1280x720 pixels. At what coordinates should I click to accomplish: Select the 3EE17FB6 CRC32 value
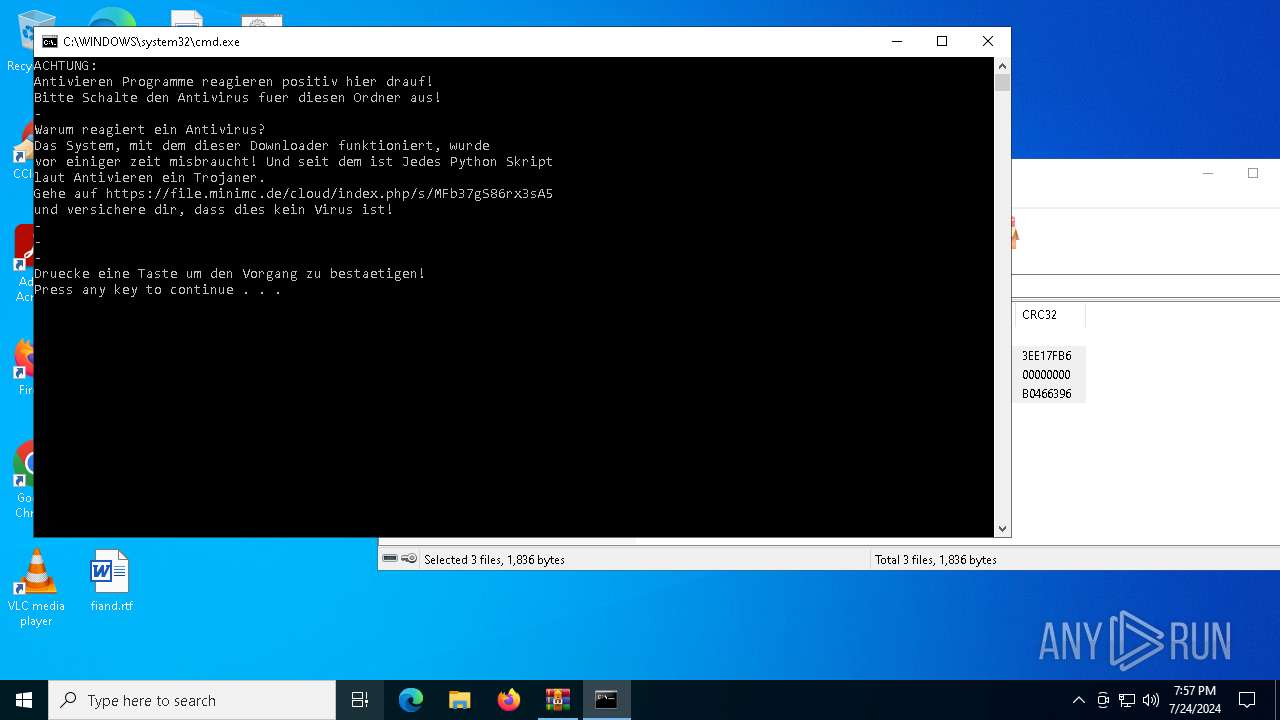click(x=1046, y=356)
